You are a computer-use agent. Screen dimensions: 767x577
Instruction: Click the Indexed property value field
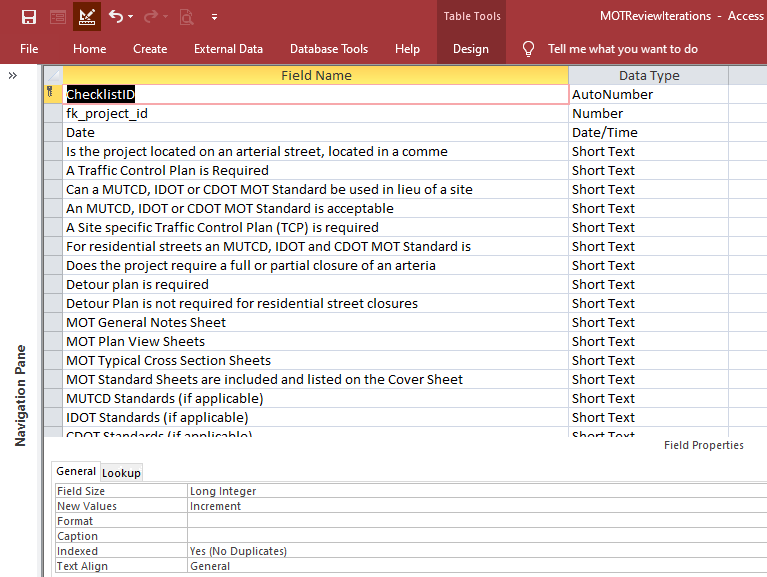[477, 551]
